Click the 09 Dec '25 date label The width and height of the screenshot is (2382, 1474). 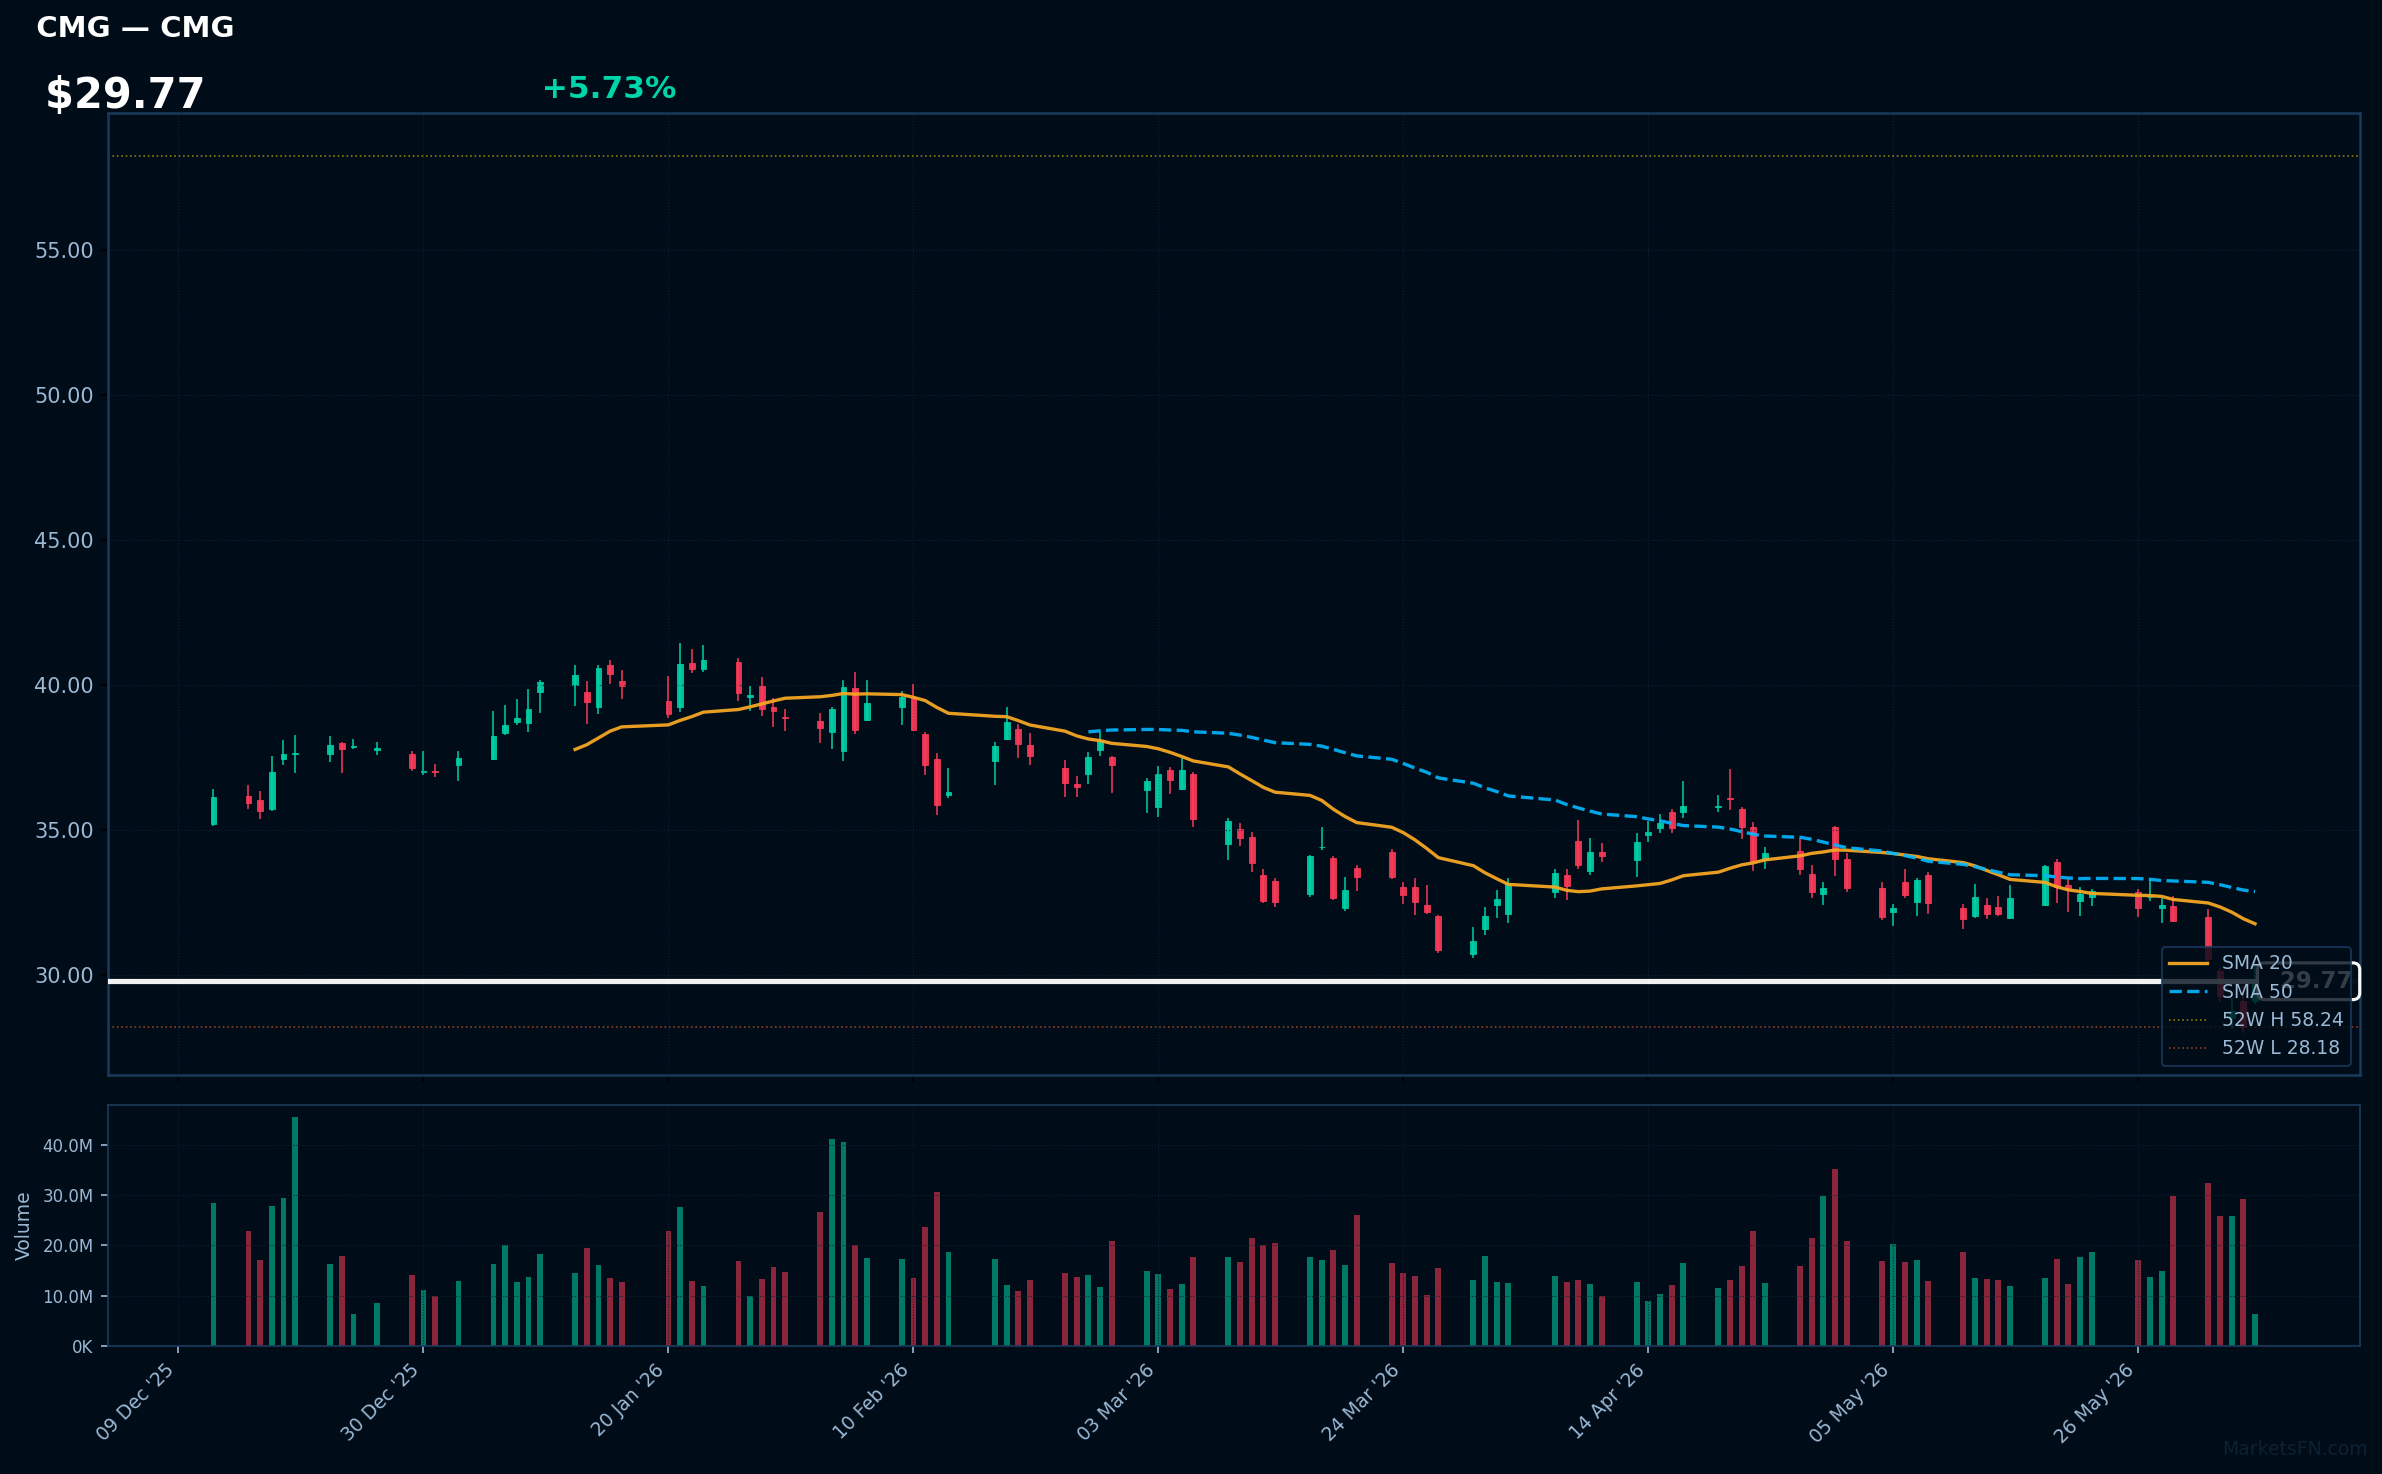136,1401
